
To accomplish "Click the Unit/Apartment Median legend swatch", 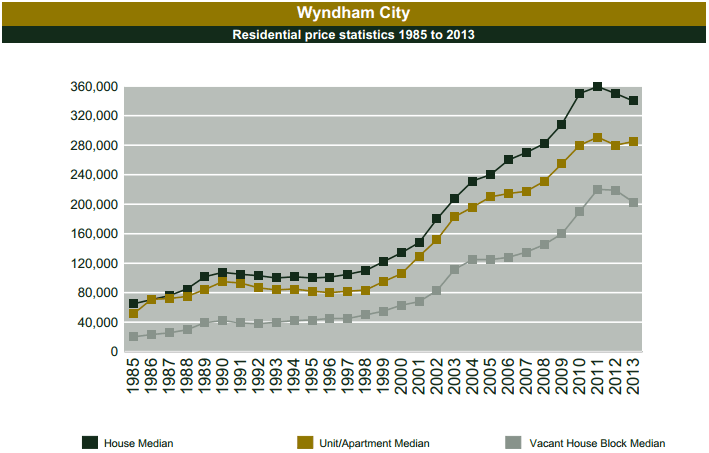I will 305,443.
